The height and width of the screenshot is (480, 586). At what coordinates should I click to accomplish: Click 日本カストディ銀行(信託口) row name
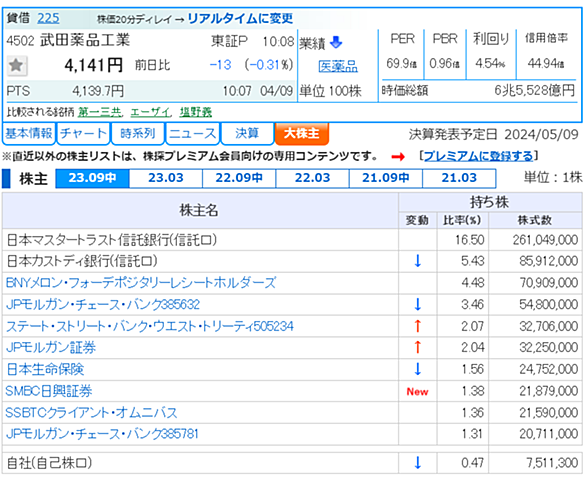coord(82,261)
